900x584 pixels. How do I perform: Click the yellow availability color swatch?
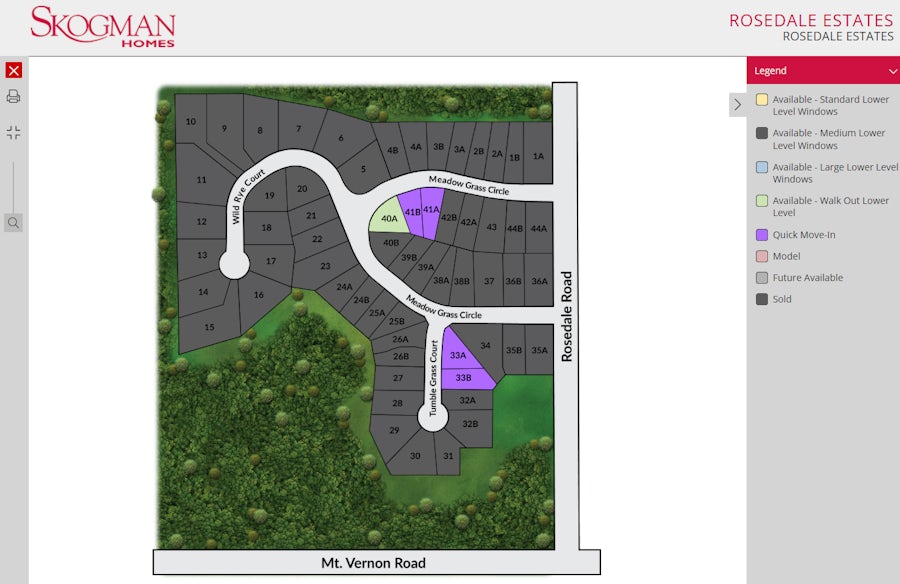[x=760, y=99]
